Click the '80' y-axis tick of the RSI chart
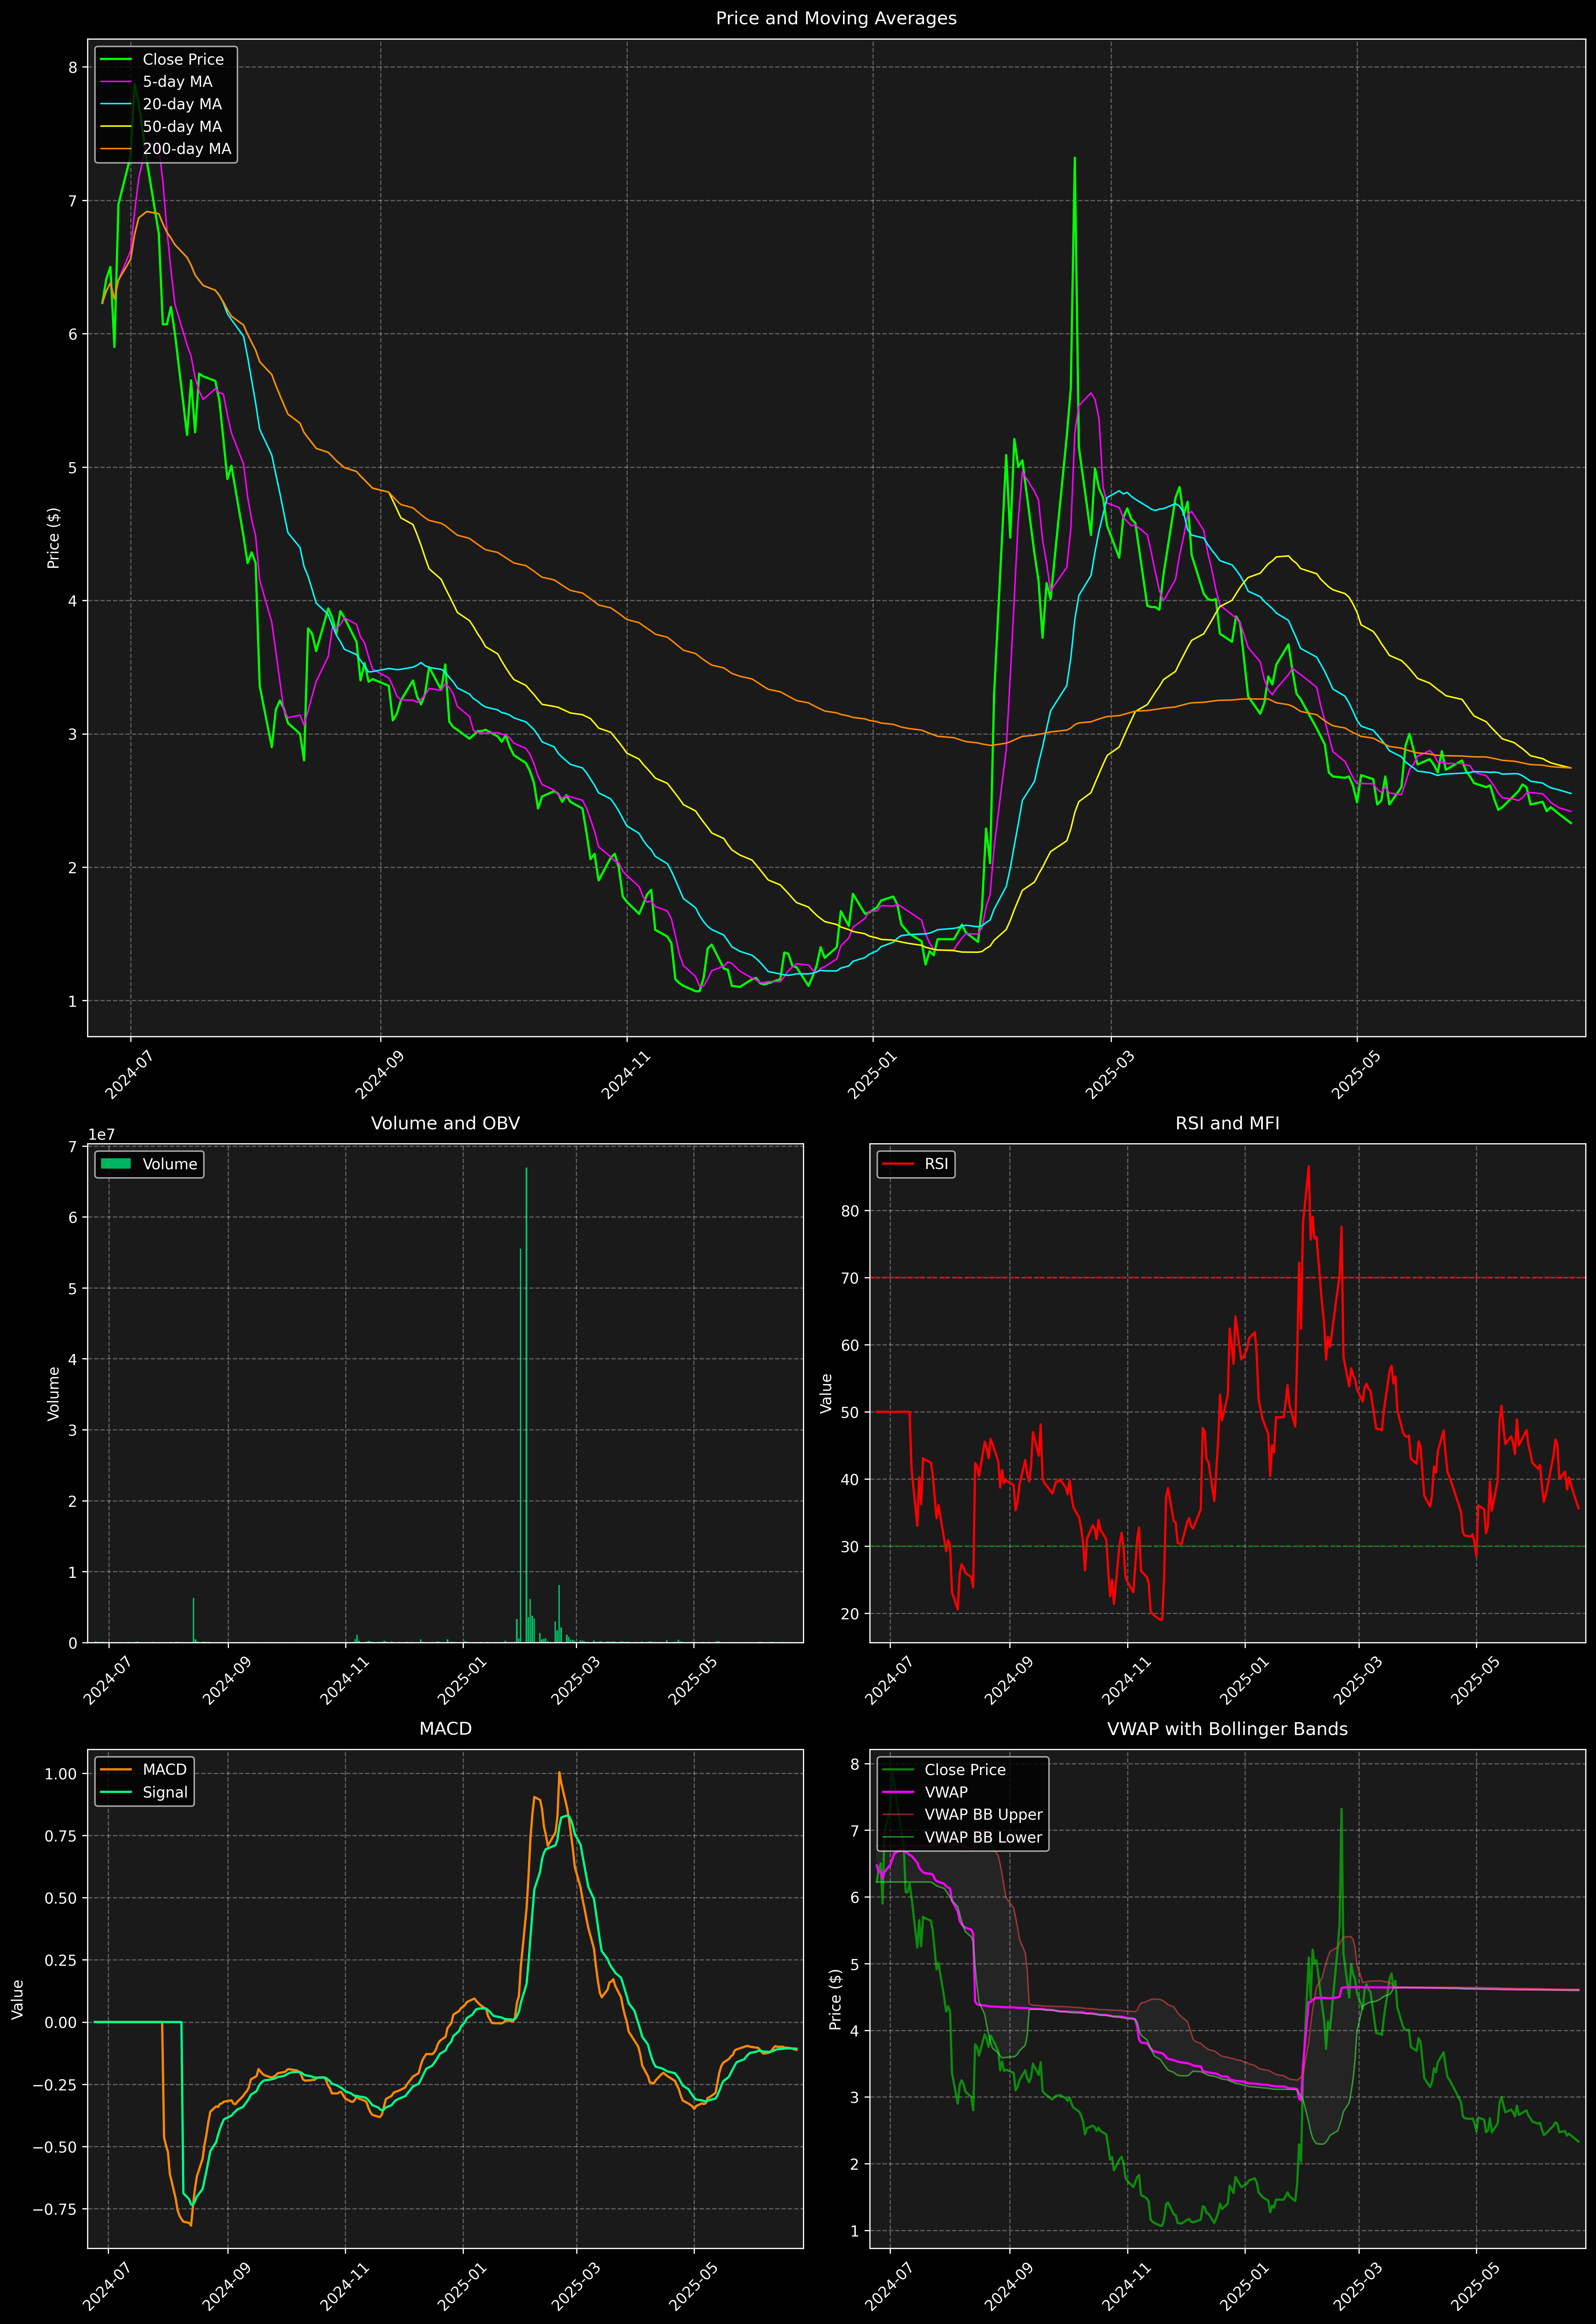 point(850,1211)
